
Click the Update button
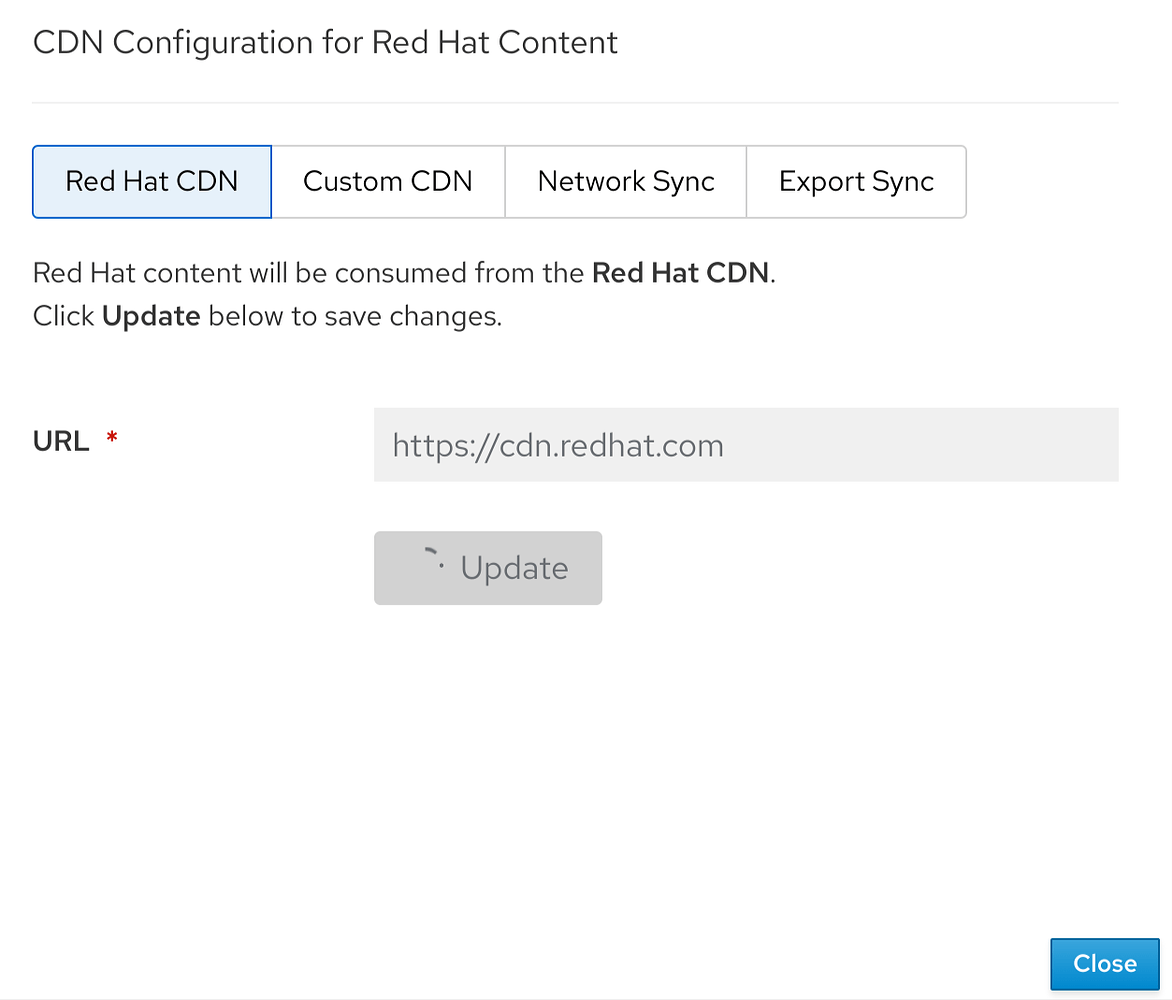[487, 567]
